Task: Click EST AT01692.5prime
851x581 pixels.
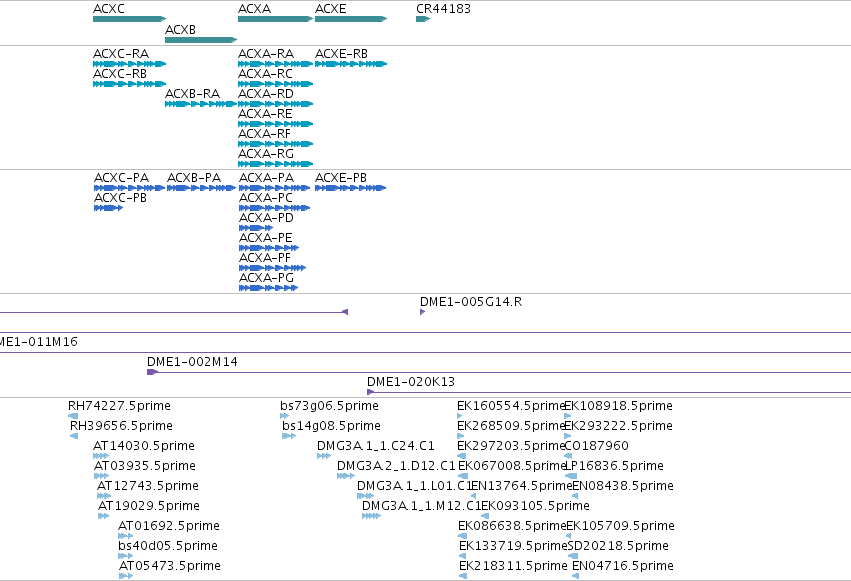Action: point(126,536)
